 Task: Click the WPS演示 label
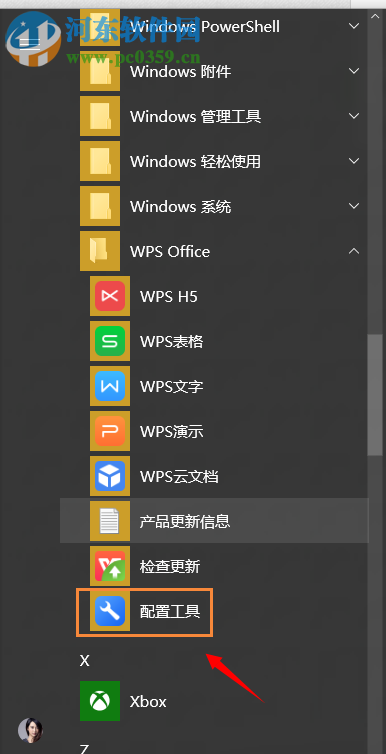(x=172, y=431)
